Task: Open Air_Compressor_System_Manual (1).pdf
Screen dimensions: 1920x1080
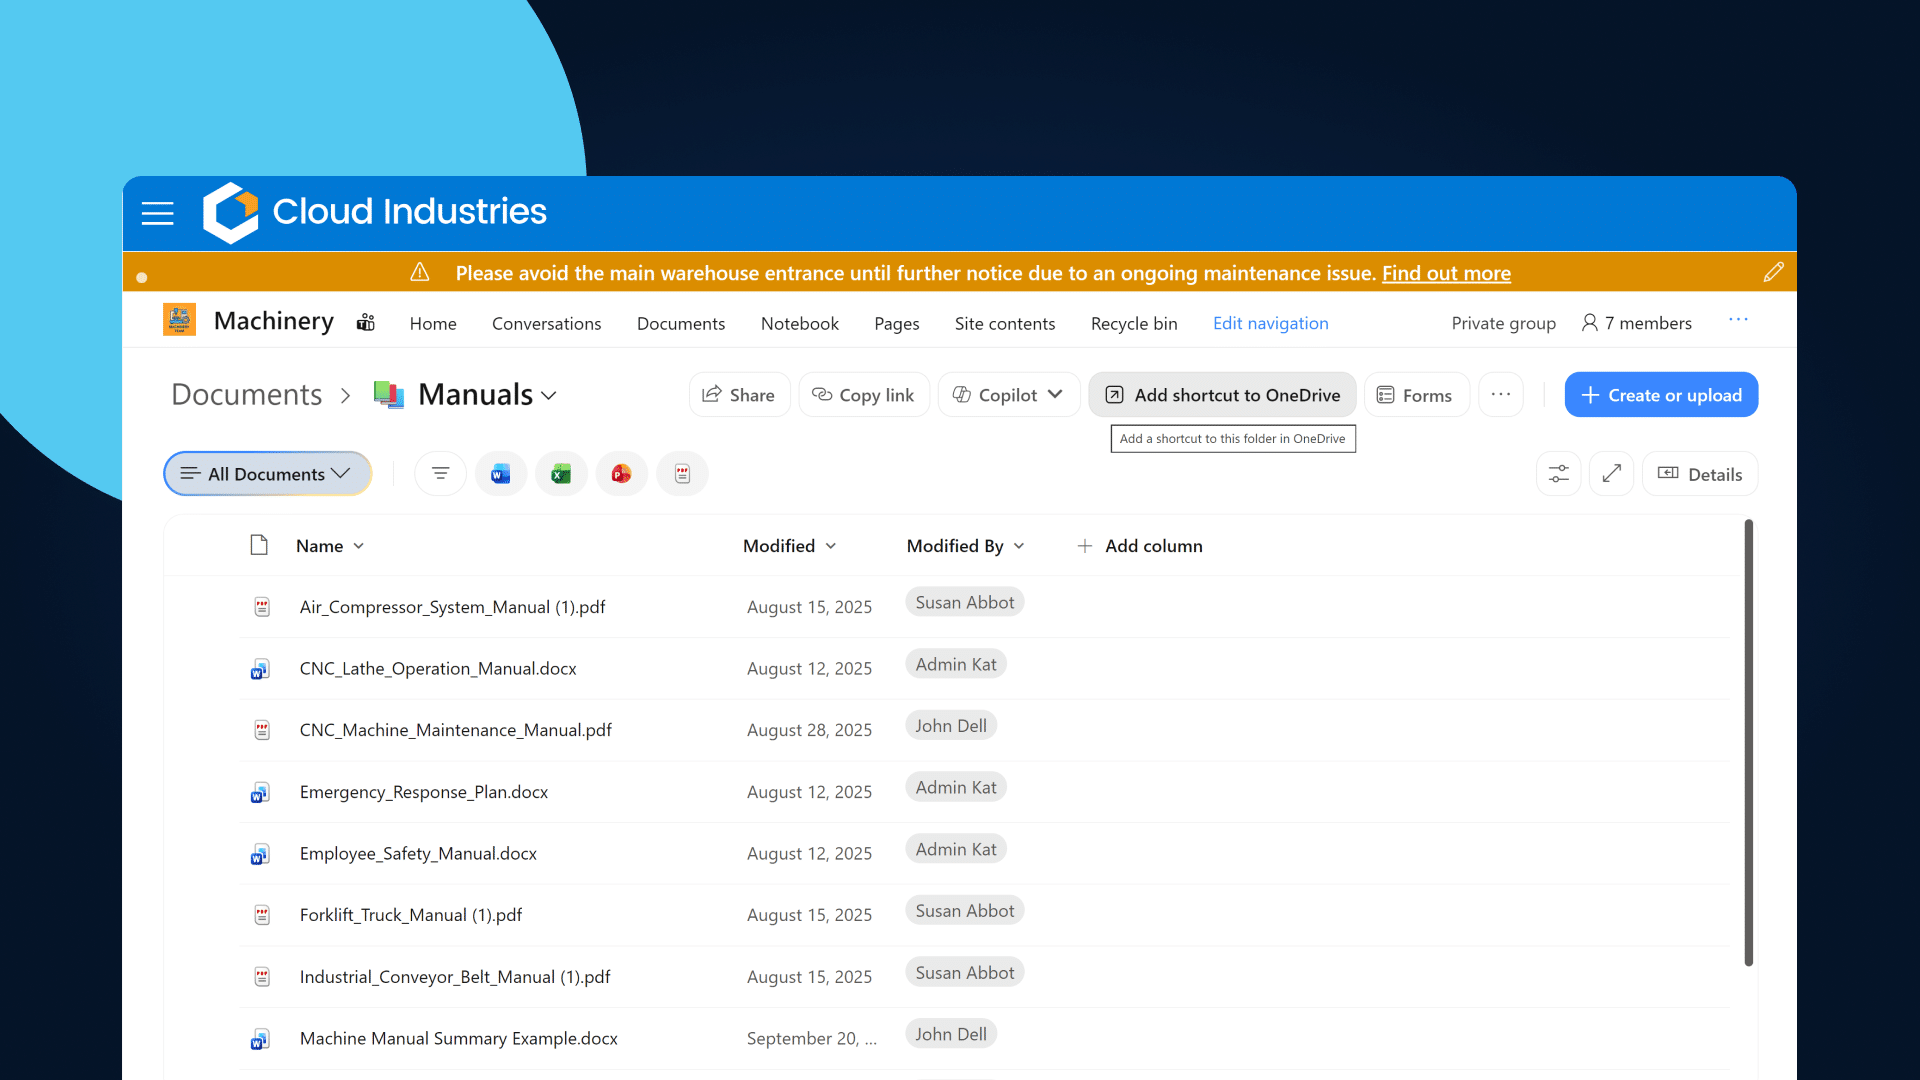Action: pyautogui.click(x=452, y=607)
